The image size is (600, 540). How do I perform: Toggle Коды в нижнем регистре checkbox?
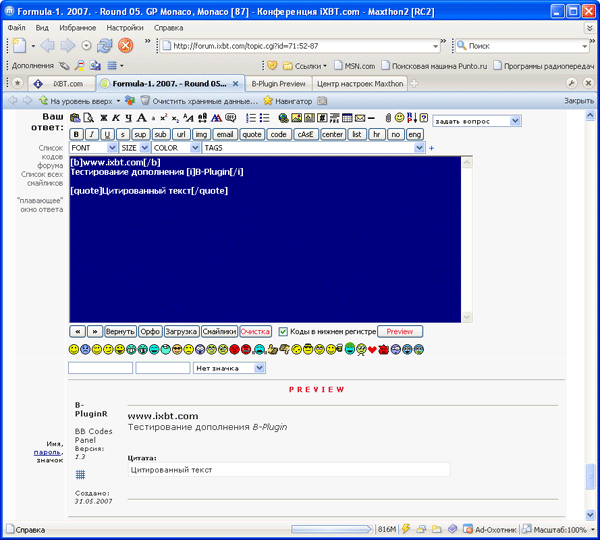pos(283,332)
